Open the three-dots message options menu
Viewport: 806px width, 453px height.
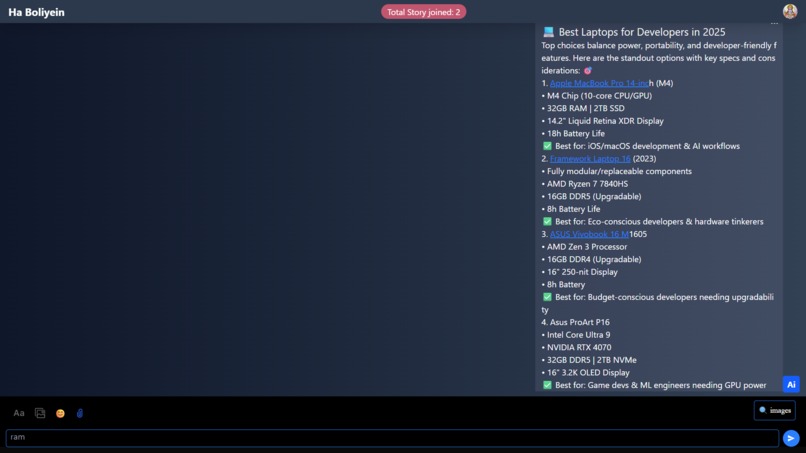pos(774,24)
